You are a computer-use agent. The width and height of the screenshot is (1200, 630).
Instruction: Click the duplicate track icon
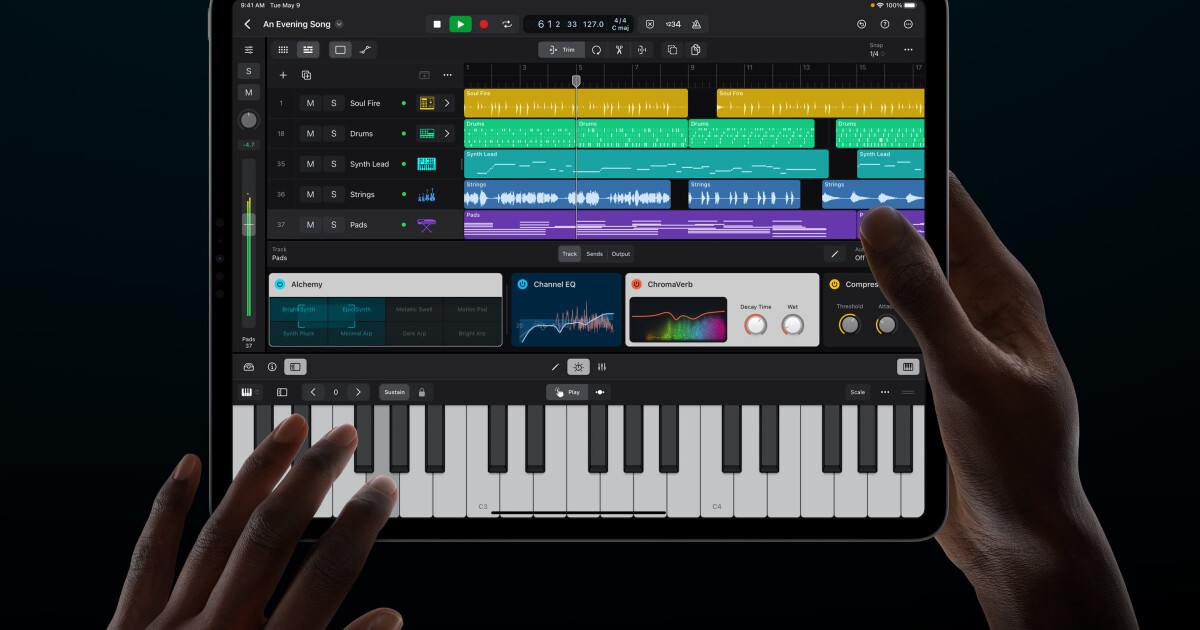(306, 75)
